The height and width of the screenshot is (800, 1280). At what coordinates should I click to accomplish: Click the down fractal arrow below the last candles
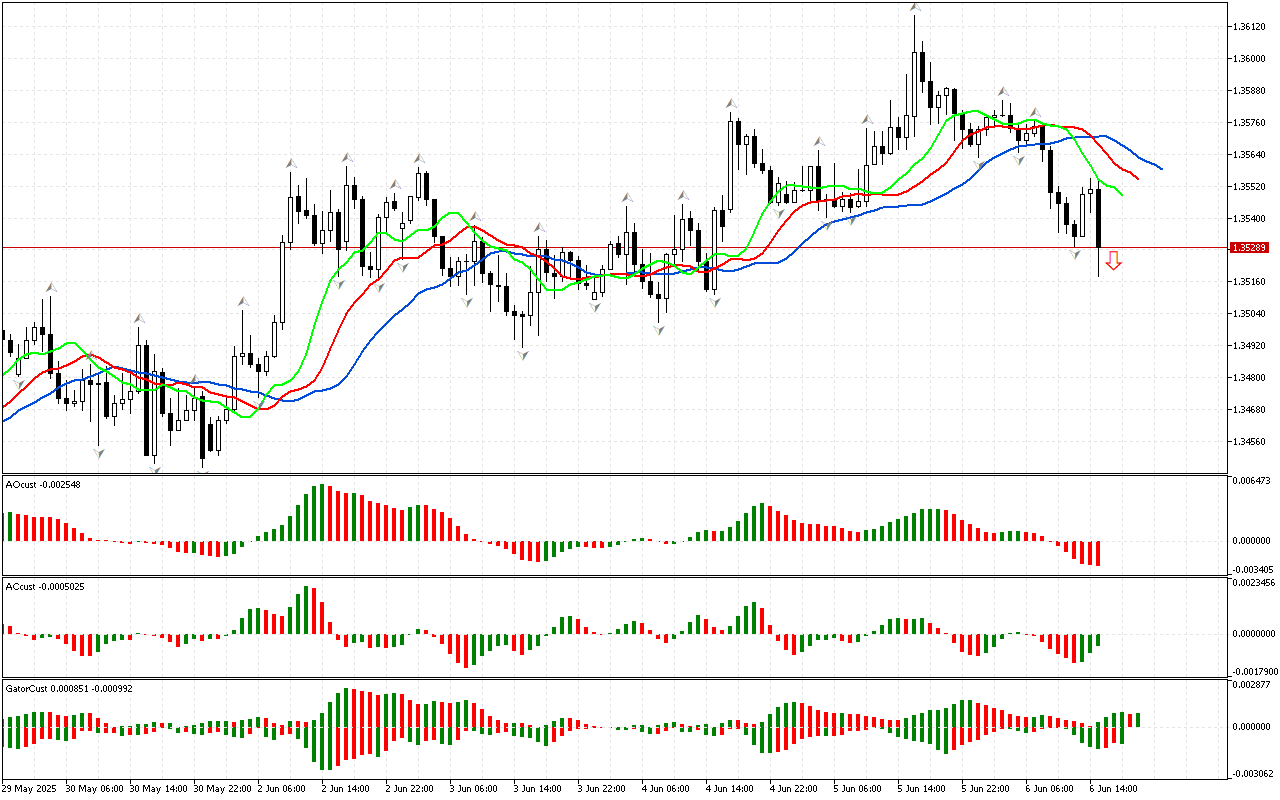[1075, 254]
